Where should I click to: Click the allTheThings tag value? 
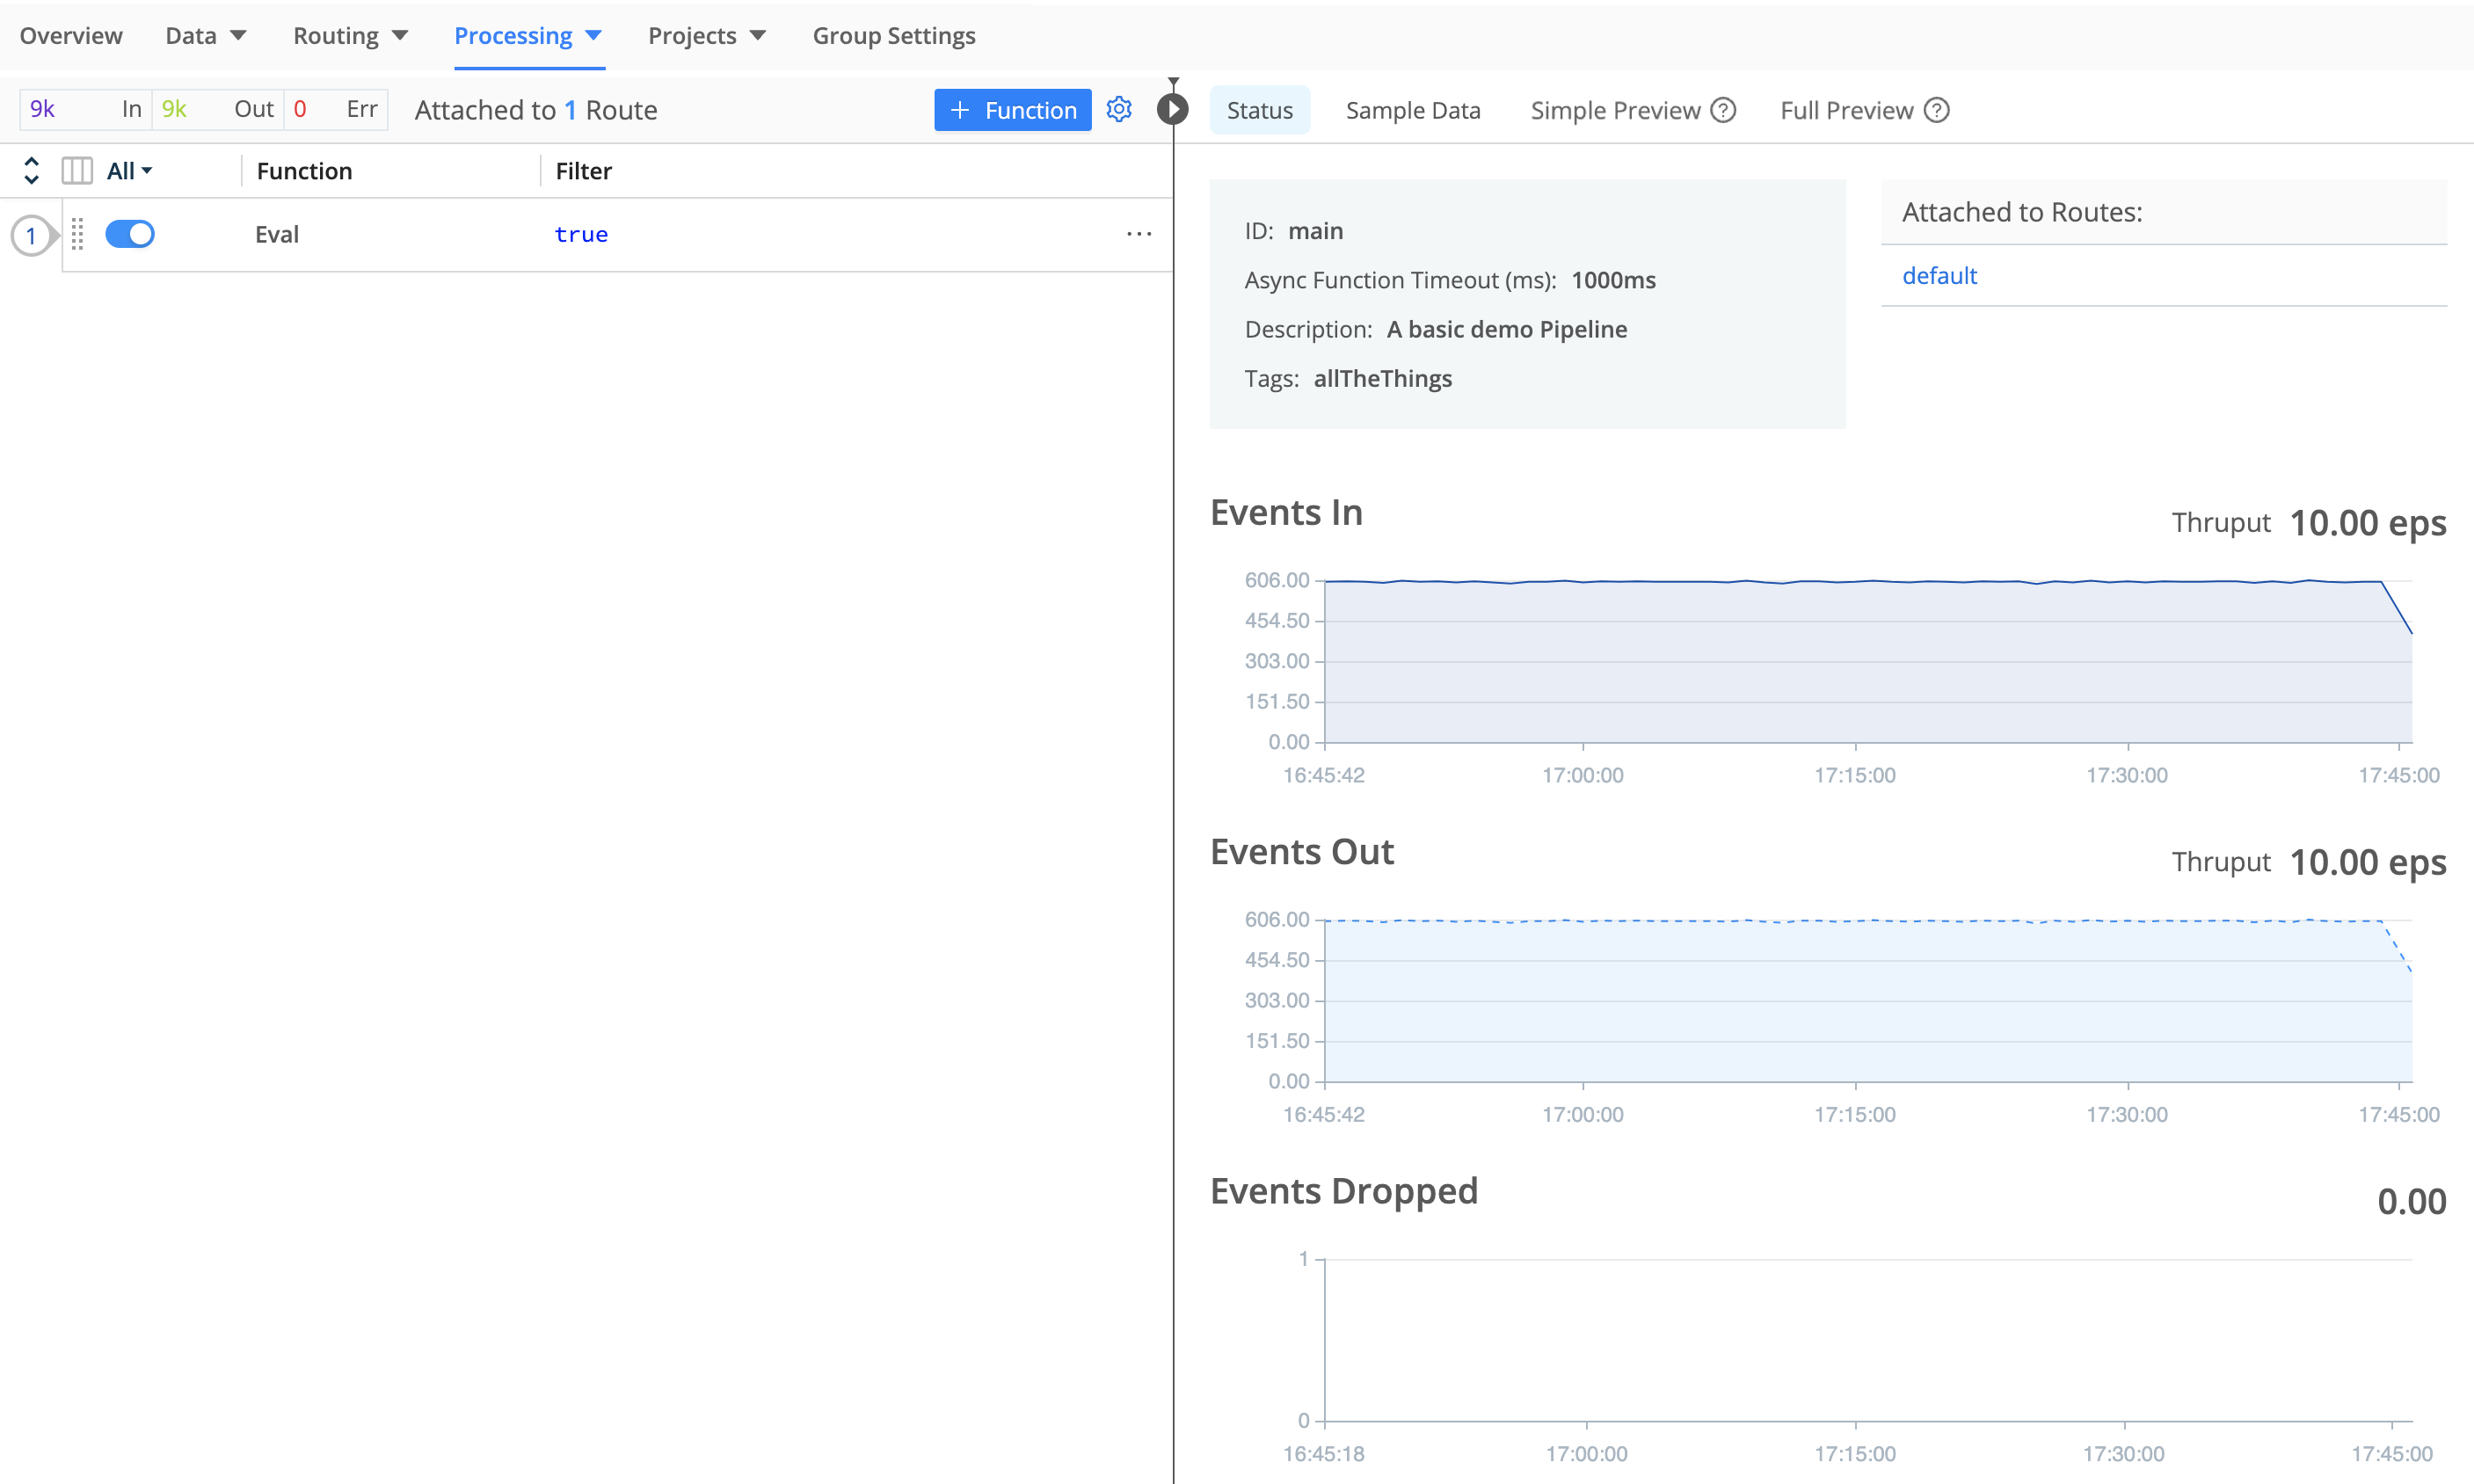[x=1383, y=379]
